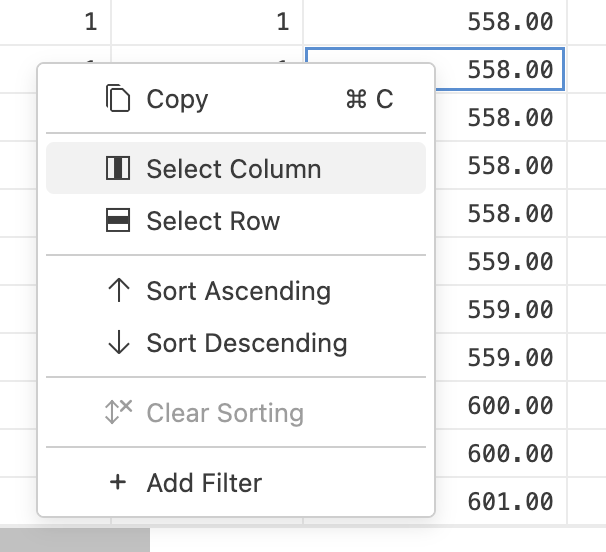Click the plus icon beside Add Filter
Image resolution: width=606 pixels, height=552 pixels.
pyautogui.click(x=118, y=483)
